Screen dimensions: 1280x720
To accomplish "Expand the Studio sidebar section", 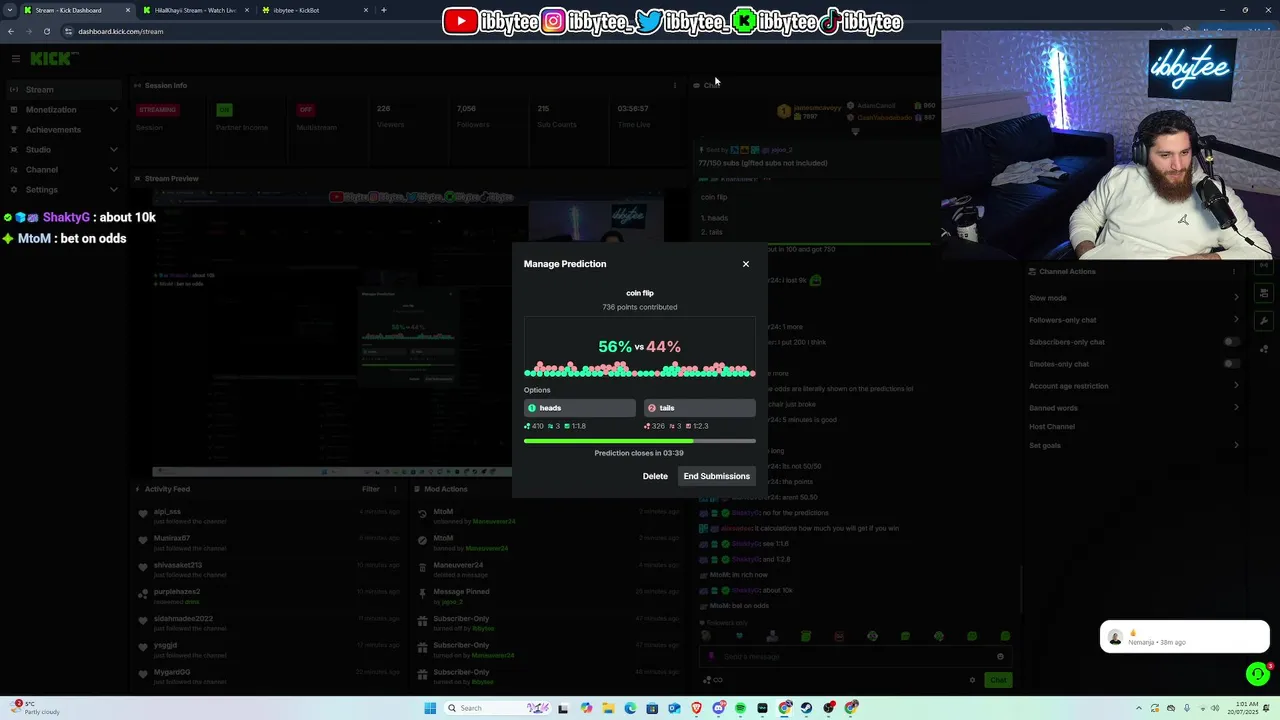I will click(x=62, y=150).
